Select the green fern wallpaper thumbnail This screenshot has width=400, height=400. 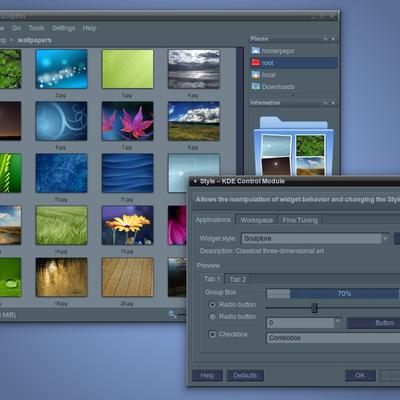pos(10,173)
